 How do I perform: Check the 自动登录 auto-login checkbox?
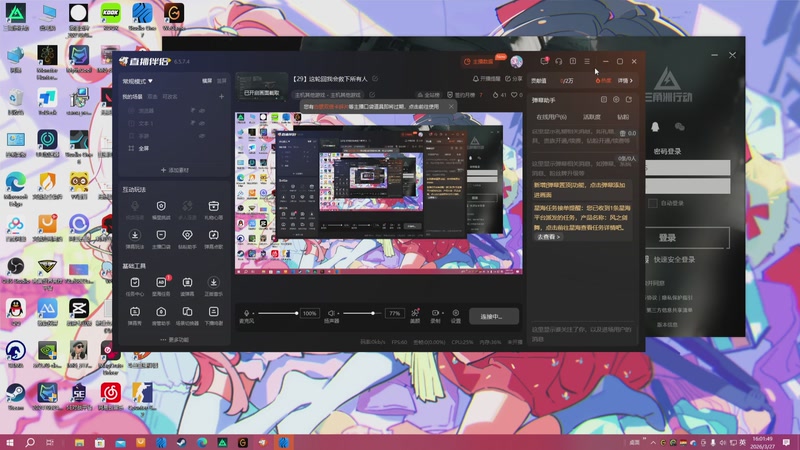(x=653, y=203)
